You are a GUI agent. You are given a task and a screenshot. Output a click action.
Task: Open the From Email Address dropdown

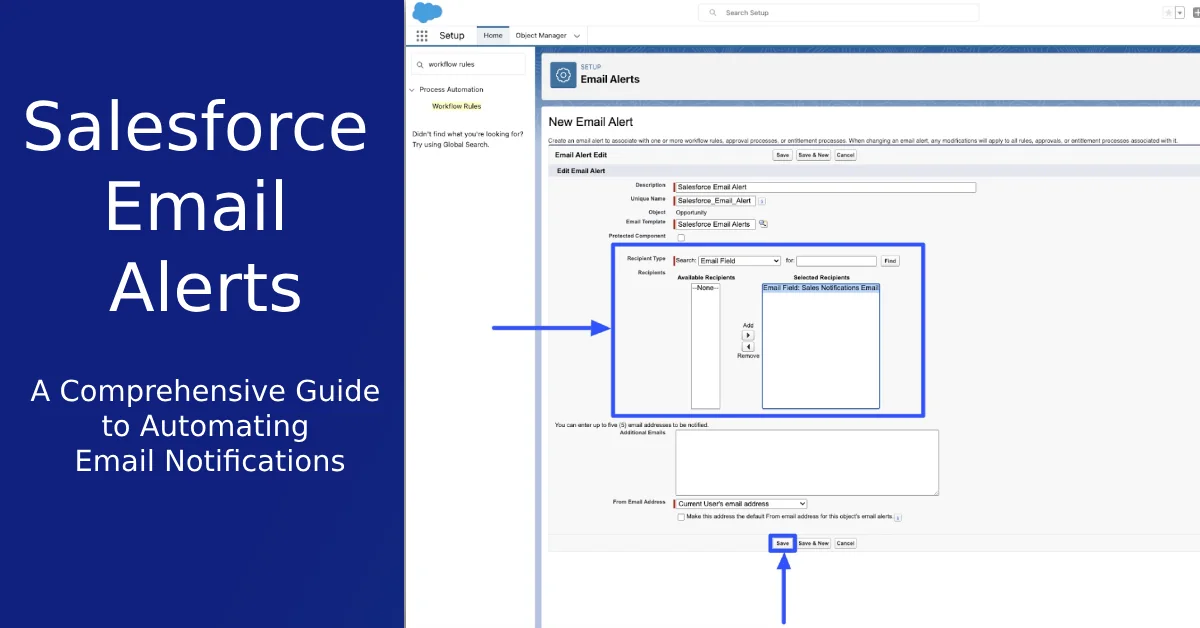pos(741,504)
